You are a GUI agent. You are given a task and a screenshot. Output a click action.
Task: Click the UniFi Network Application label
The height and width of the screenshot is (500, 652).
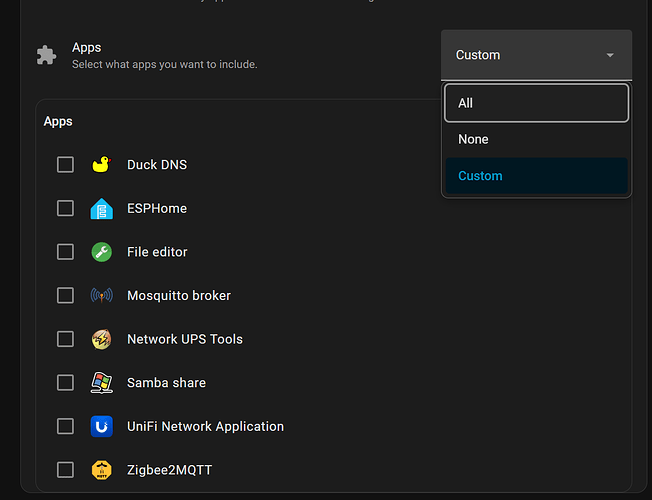pos(205,426)
